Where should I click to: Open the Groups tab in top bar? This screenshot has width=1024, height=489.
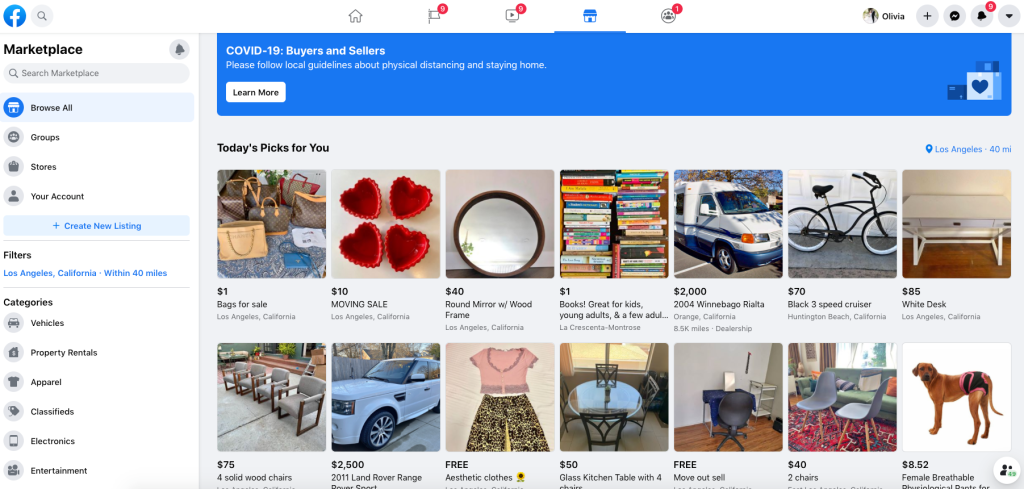coord(668,16)
